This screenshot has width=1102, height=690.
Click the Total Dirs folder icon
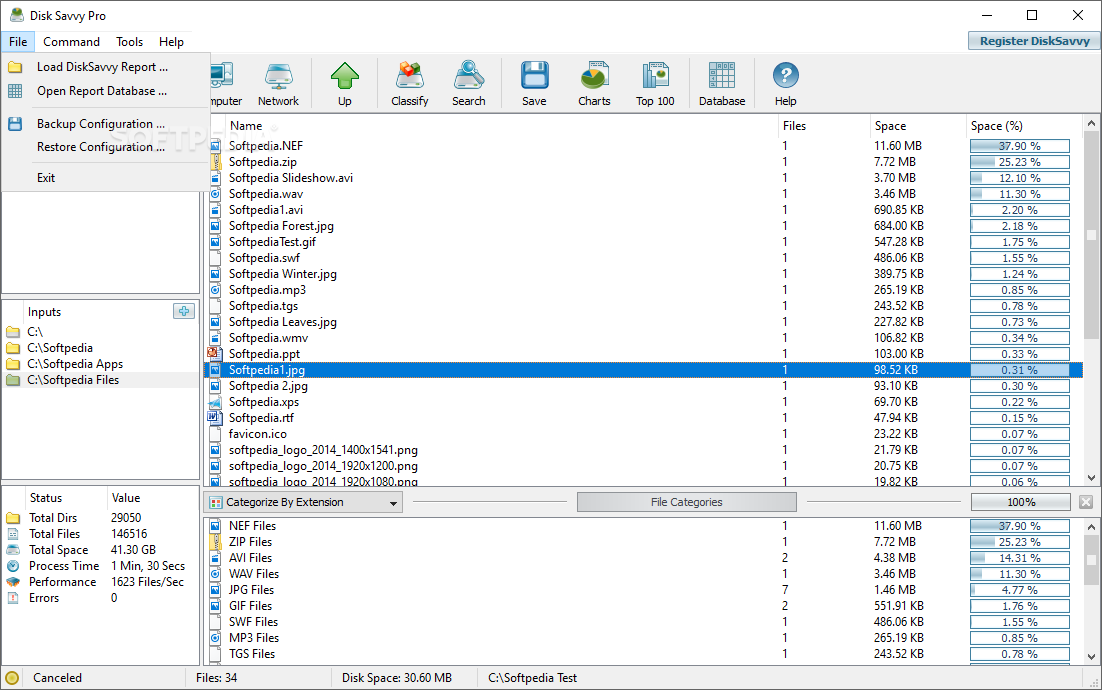13,518
